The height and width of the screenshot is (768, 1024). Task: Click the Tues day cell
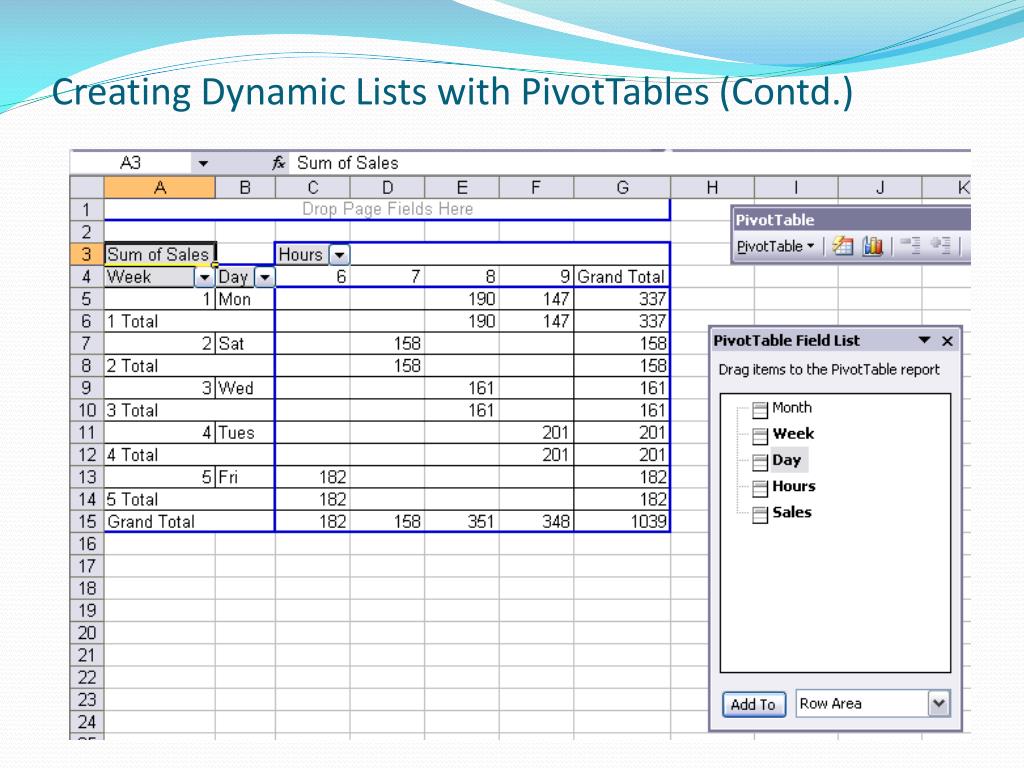(245, 432)
